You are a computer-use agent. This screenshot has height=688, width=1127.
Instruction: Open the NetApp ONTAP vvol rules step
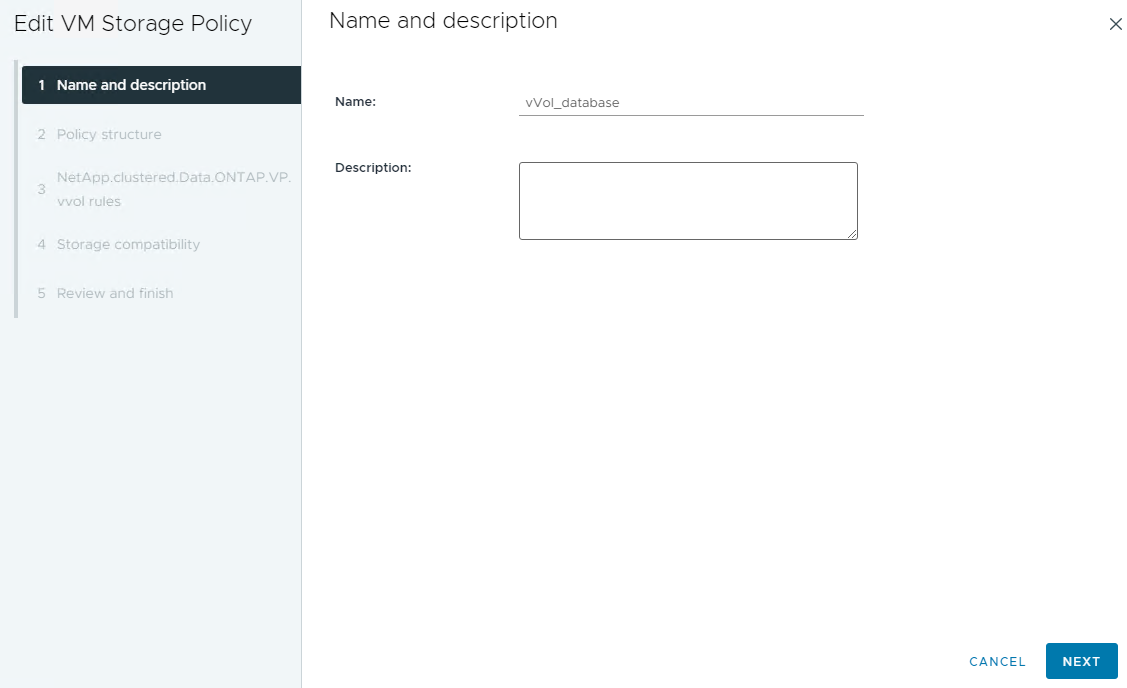(173, 189)
